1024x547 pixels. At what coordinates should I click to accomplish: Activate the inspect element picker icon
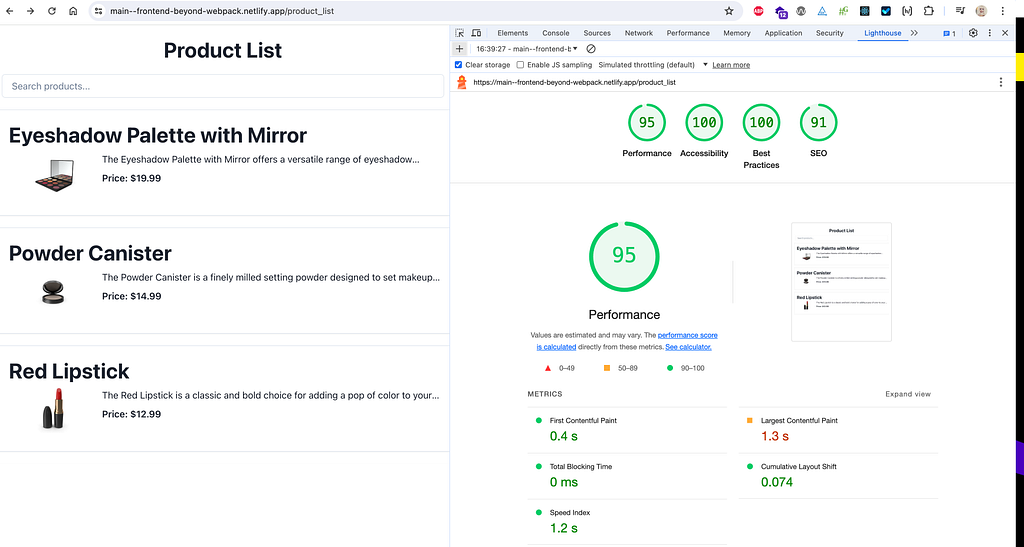pos(460,33)
